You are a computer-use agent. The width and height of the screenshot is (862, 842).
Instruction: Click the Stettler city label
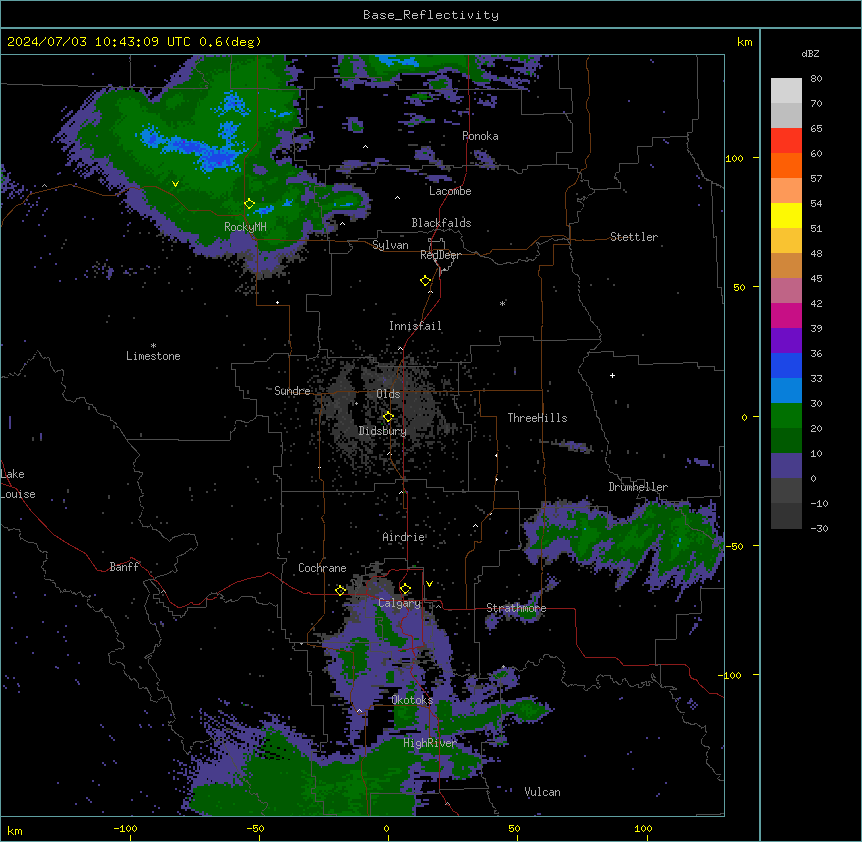tap(634, 237)
